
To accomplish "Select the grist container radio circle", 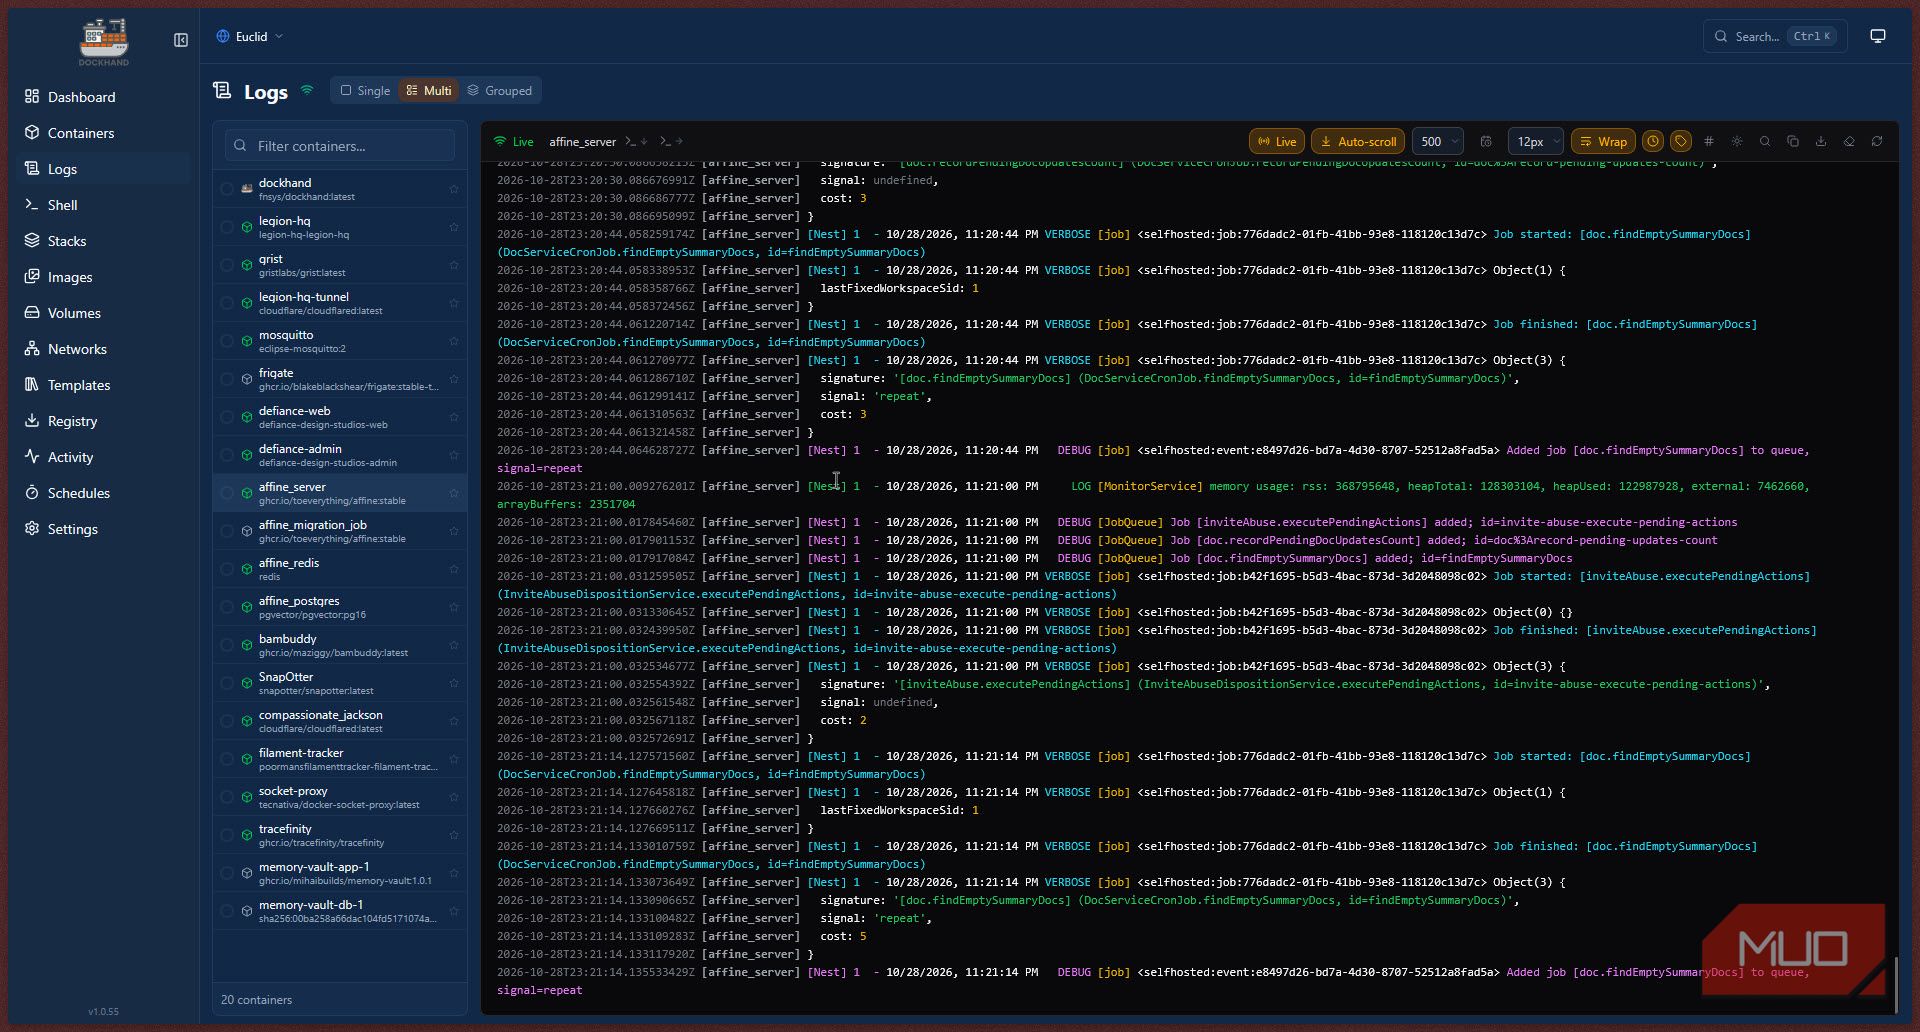I will [x=227, y=265].
